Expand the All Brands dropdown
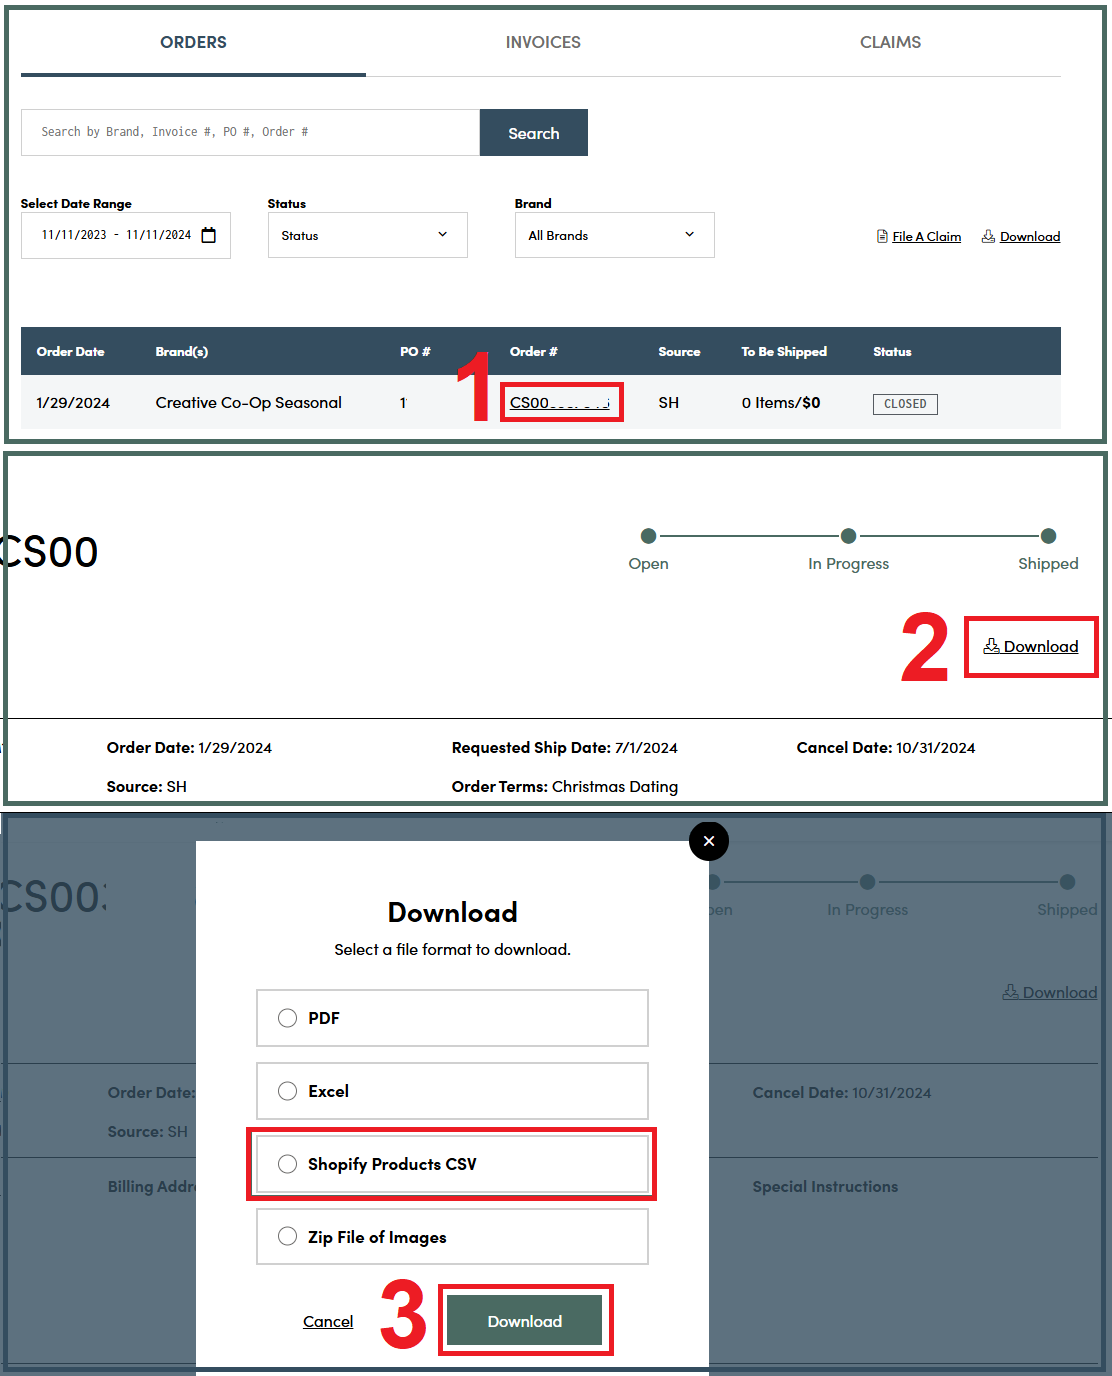 point(614,235)
